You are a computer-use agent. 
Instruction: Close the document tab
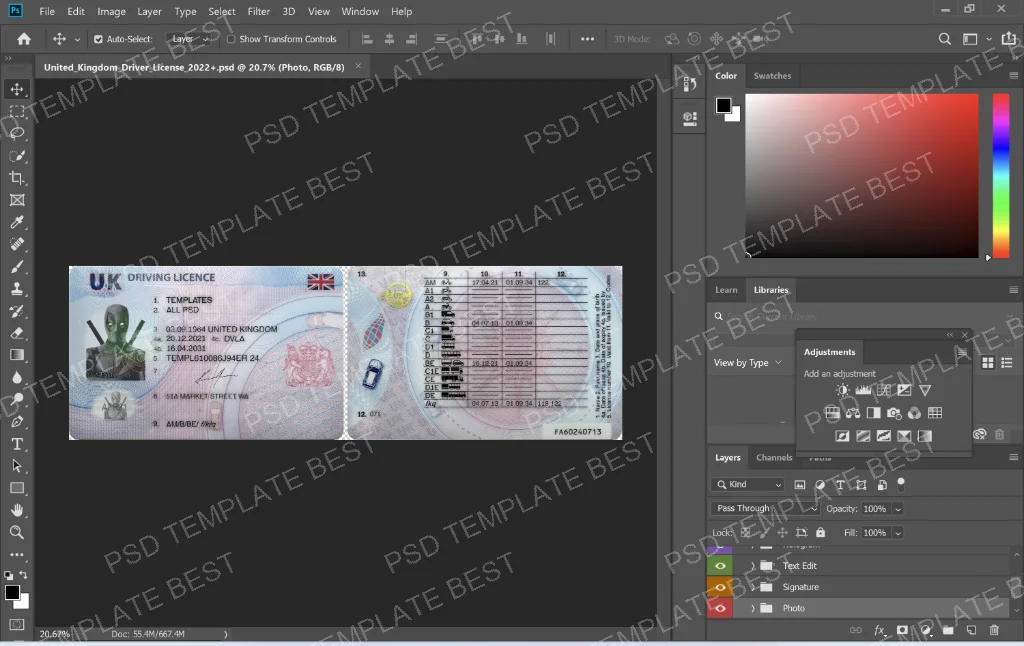(x=358, y=66)
